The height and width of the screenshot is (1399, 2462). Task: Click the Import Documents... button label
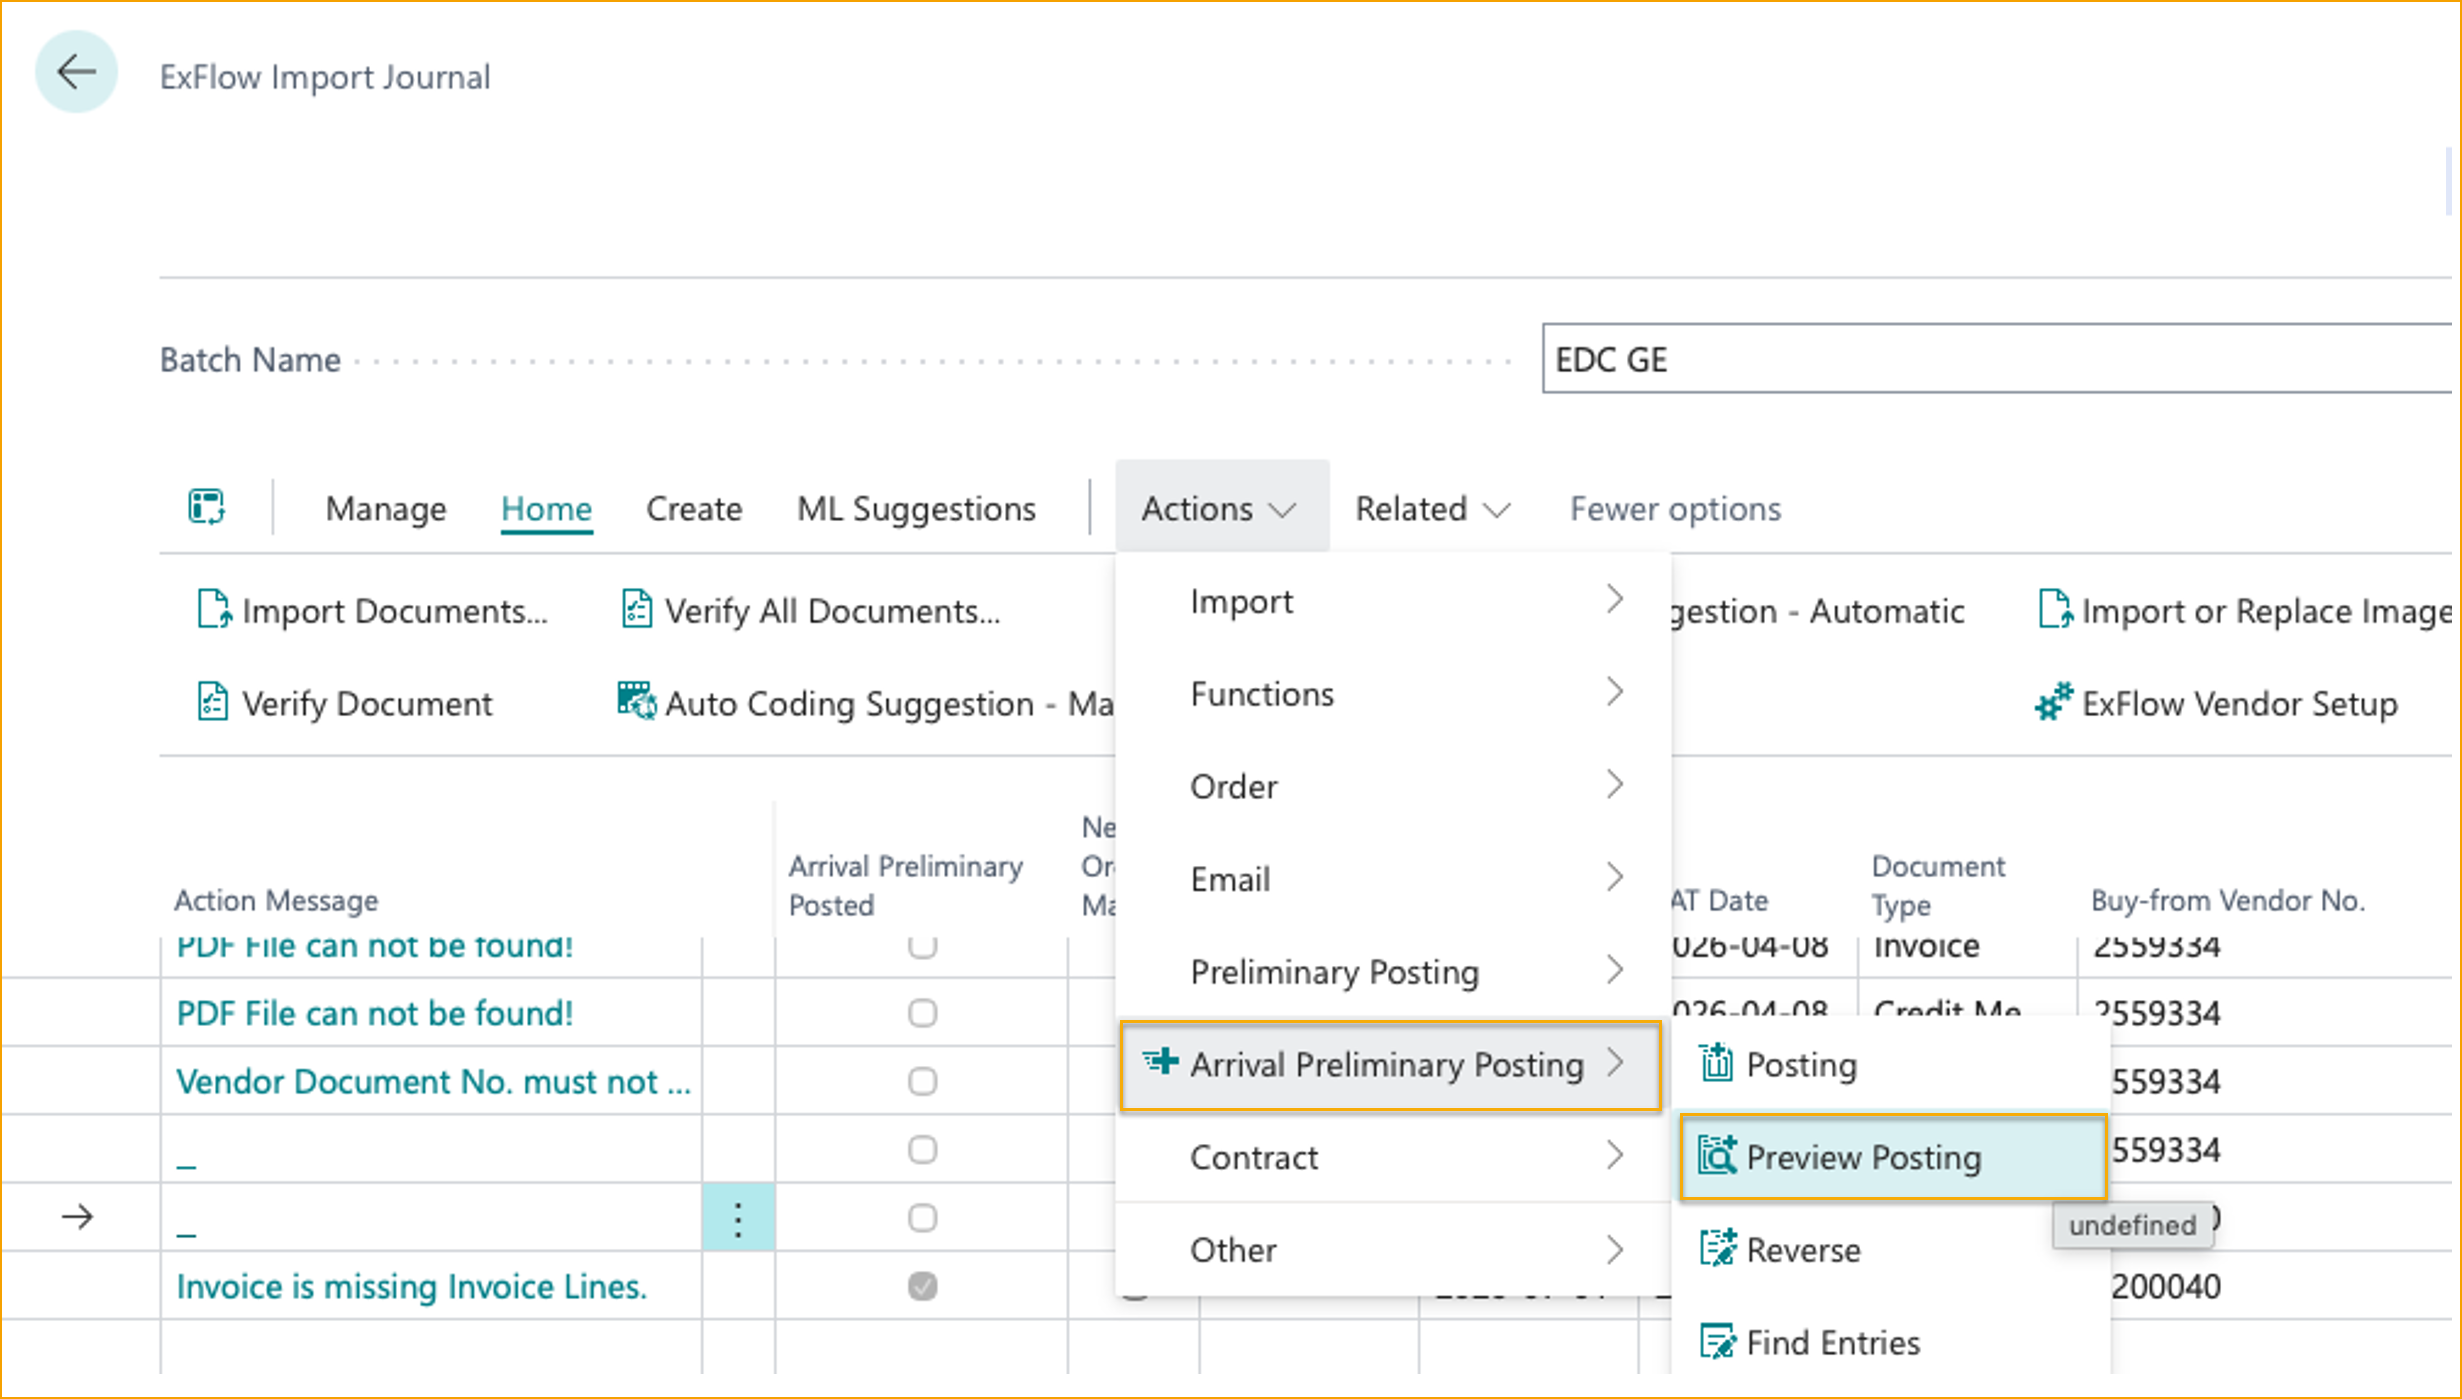click(395, 610)
